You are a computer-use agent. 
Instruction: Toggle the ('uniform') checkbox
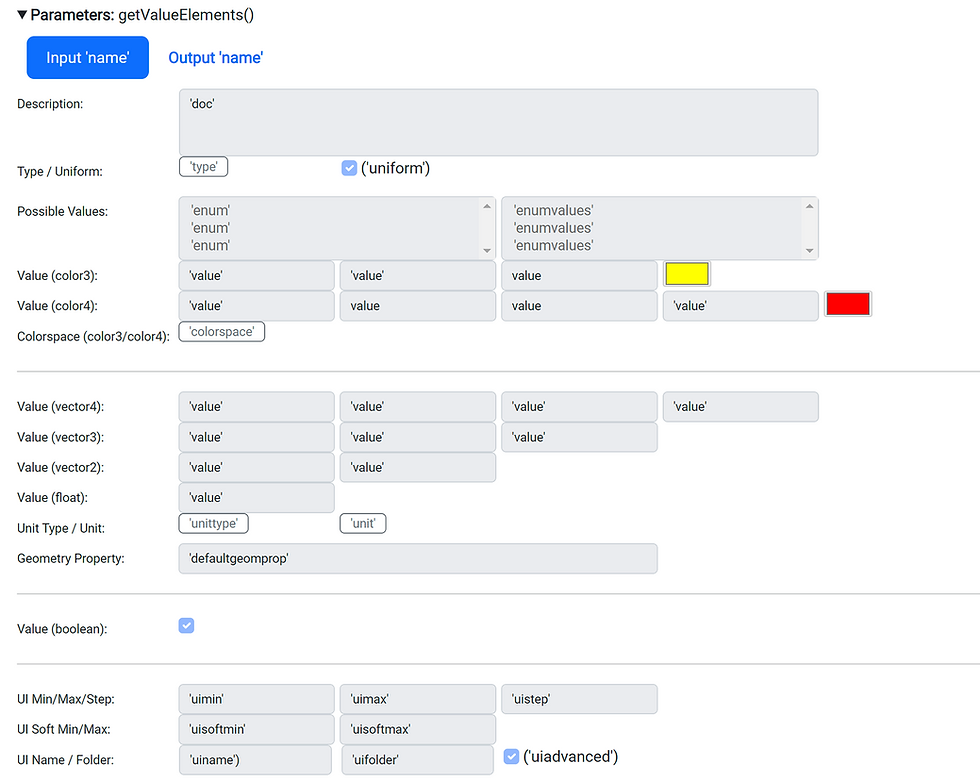[x=349, y=168]
